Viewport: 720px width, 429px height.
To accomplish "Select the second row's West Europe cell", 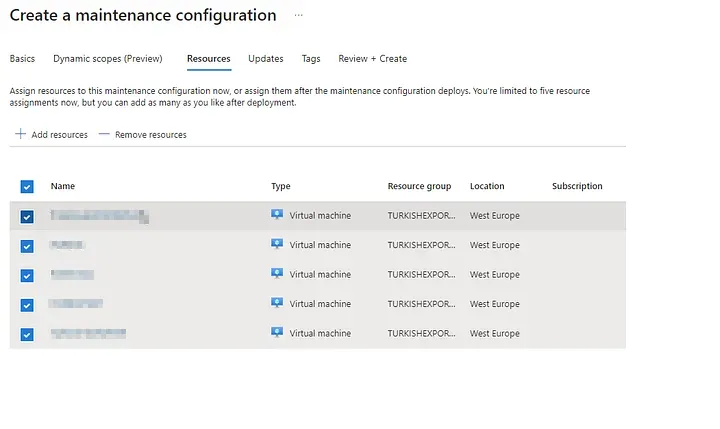I will [x=494, y=245].
